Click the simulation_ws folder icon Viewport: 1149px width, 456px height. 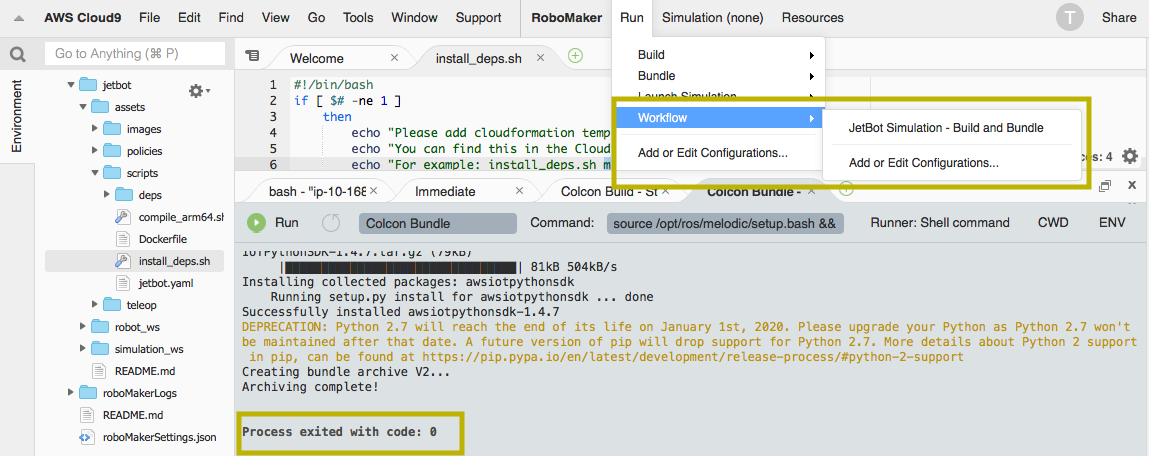pos(100,348)
